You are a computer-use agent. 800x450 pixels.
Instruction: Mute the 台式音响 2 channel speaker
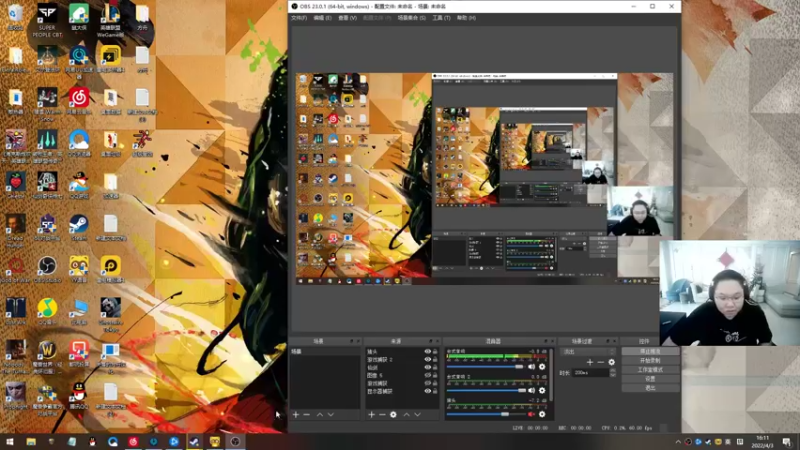click(x=532, y=390)
